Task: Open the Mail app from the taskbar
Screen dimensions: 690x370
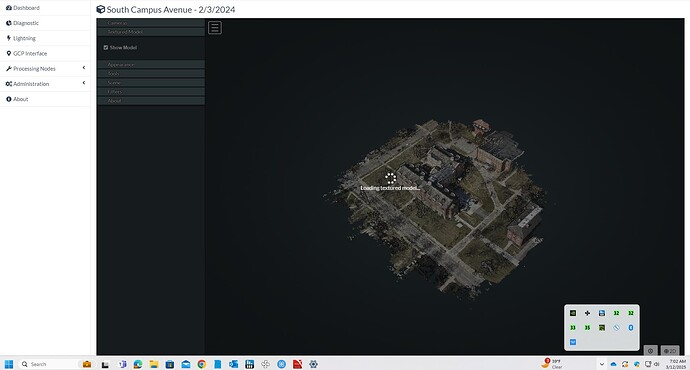Action: [186, 364]
